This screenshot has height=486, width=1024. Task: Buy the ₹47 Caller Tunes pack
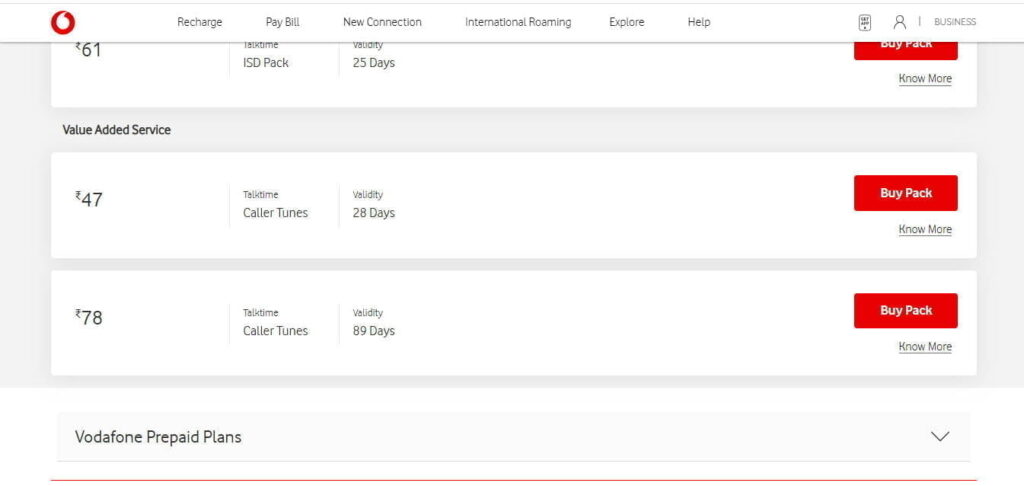(x=906, y=193)
